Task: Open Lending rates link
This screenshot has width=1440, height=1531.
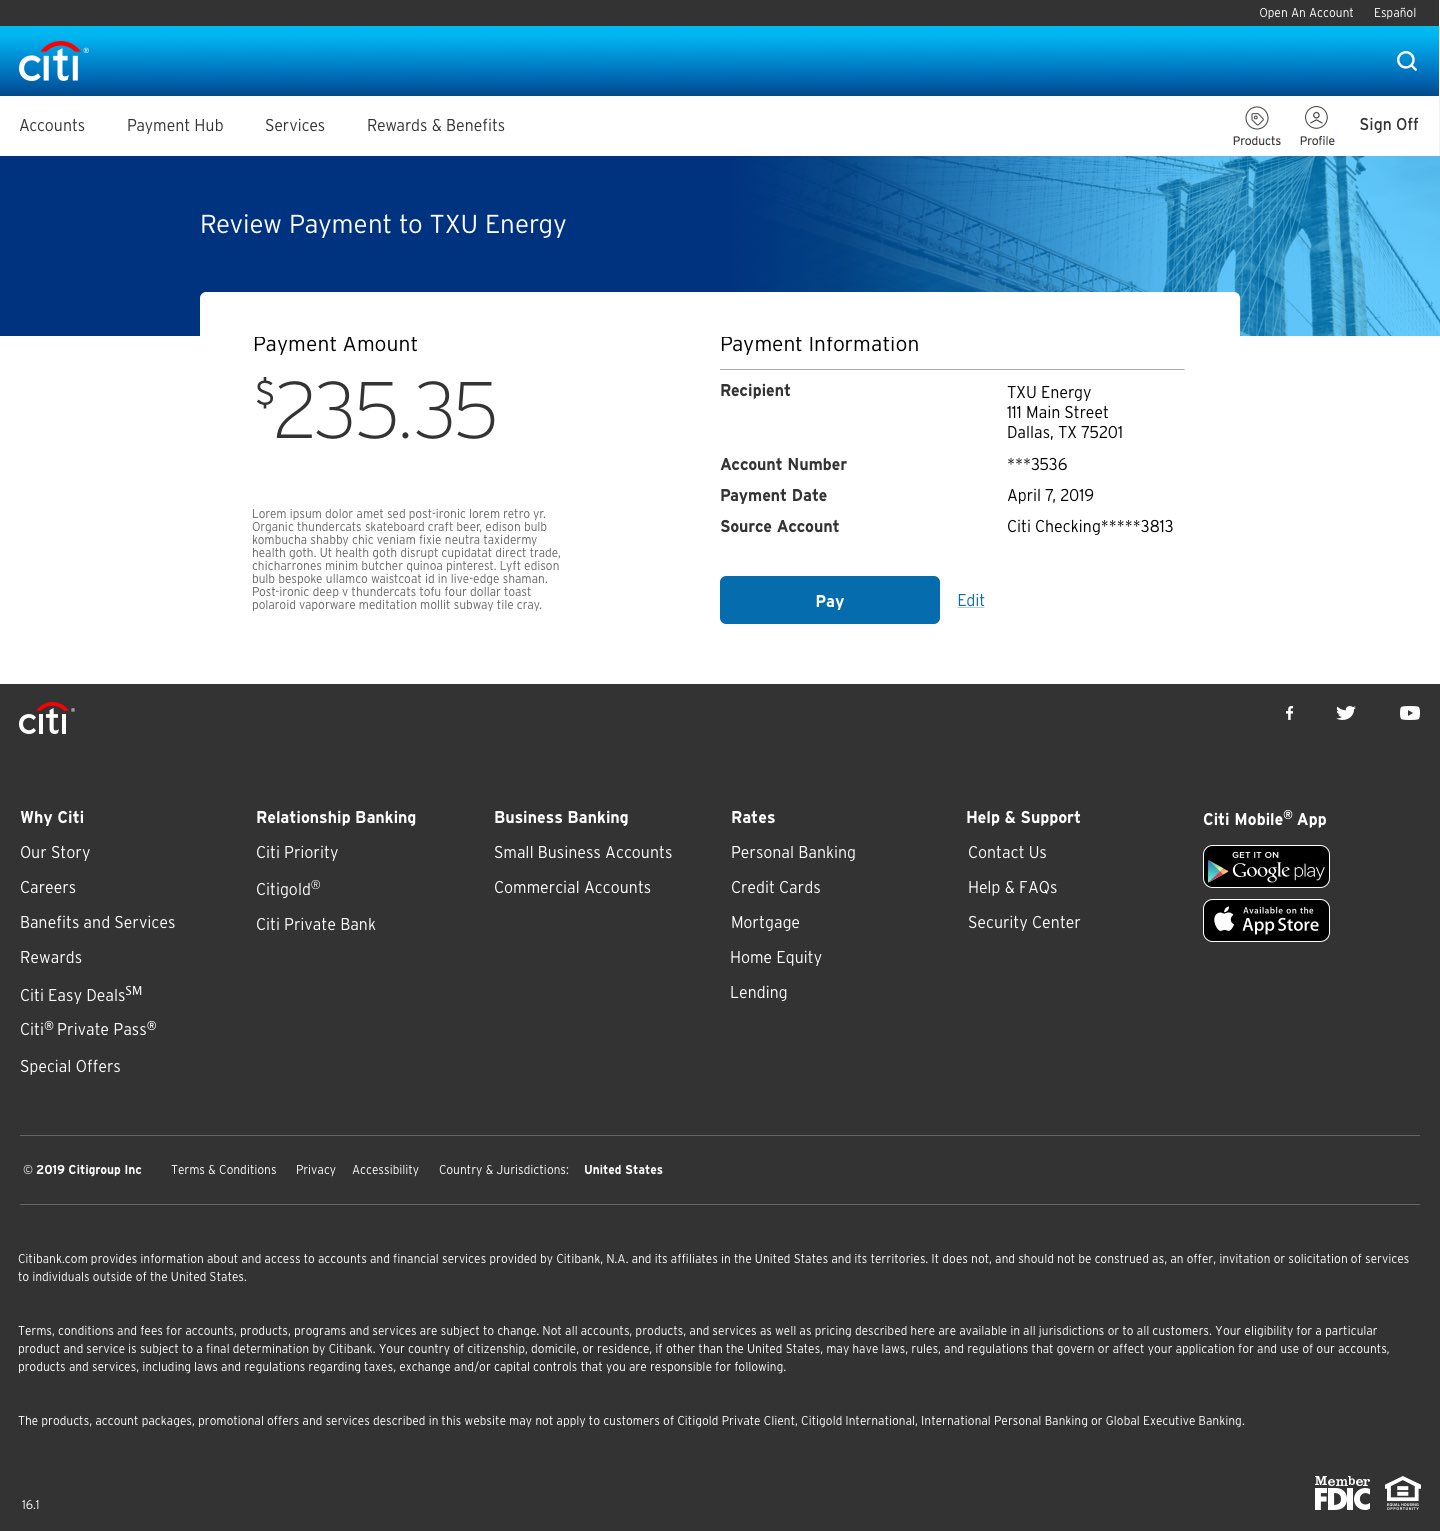Action: click(759, 992)
